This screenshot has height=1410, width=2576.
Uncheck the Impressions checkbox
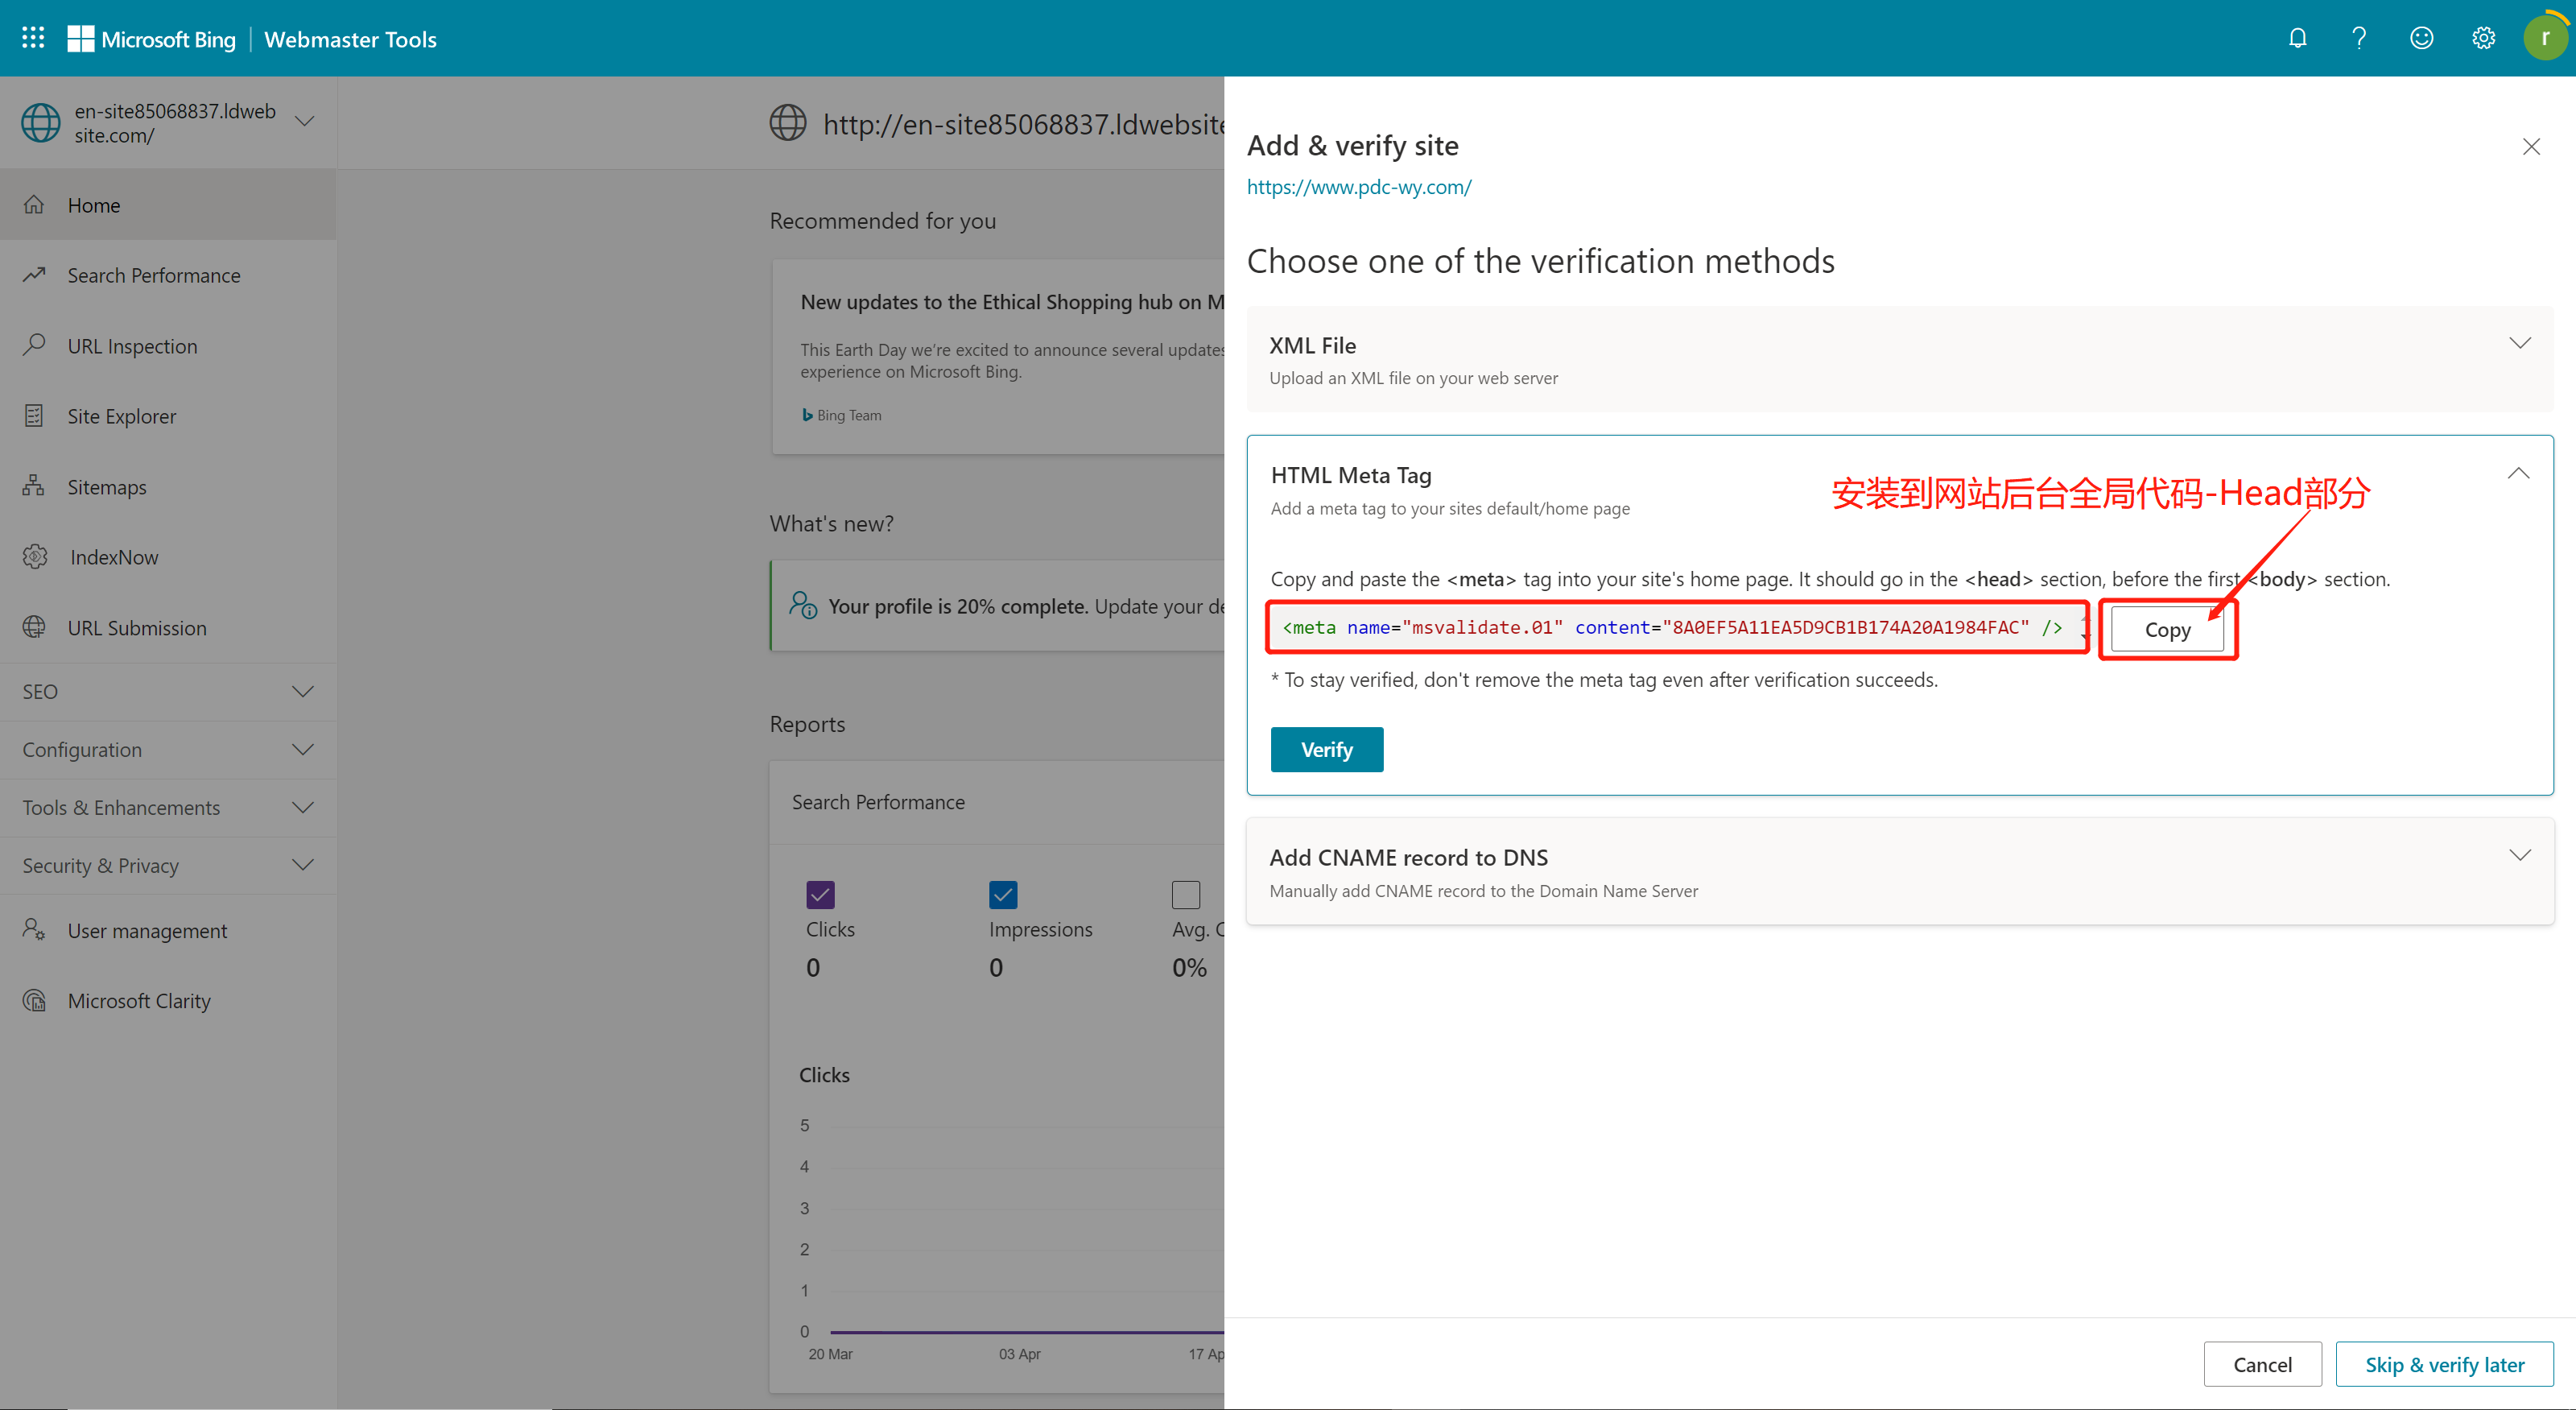[1002, 894]
